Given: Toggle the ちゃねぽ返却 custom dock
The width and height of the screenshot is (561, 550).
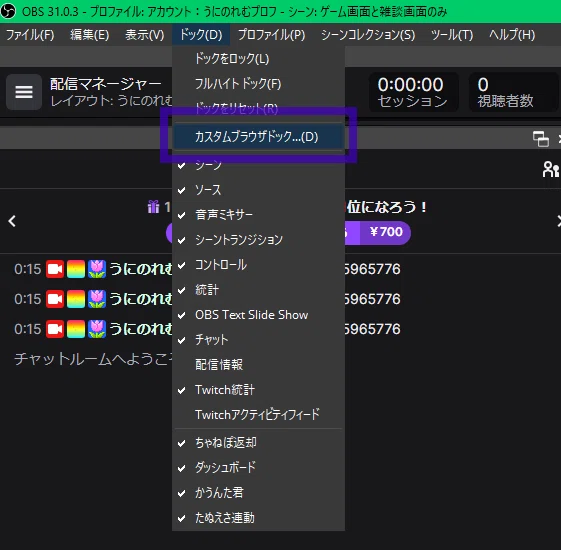Looking at the screenshot, I should 258,443.
